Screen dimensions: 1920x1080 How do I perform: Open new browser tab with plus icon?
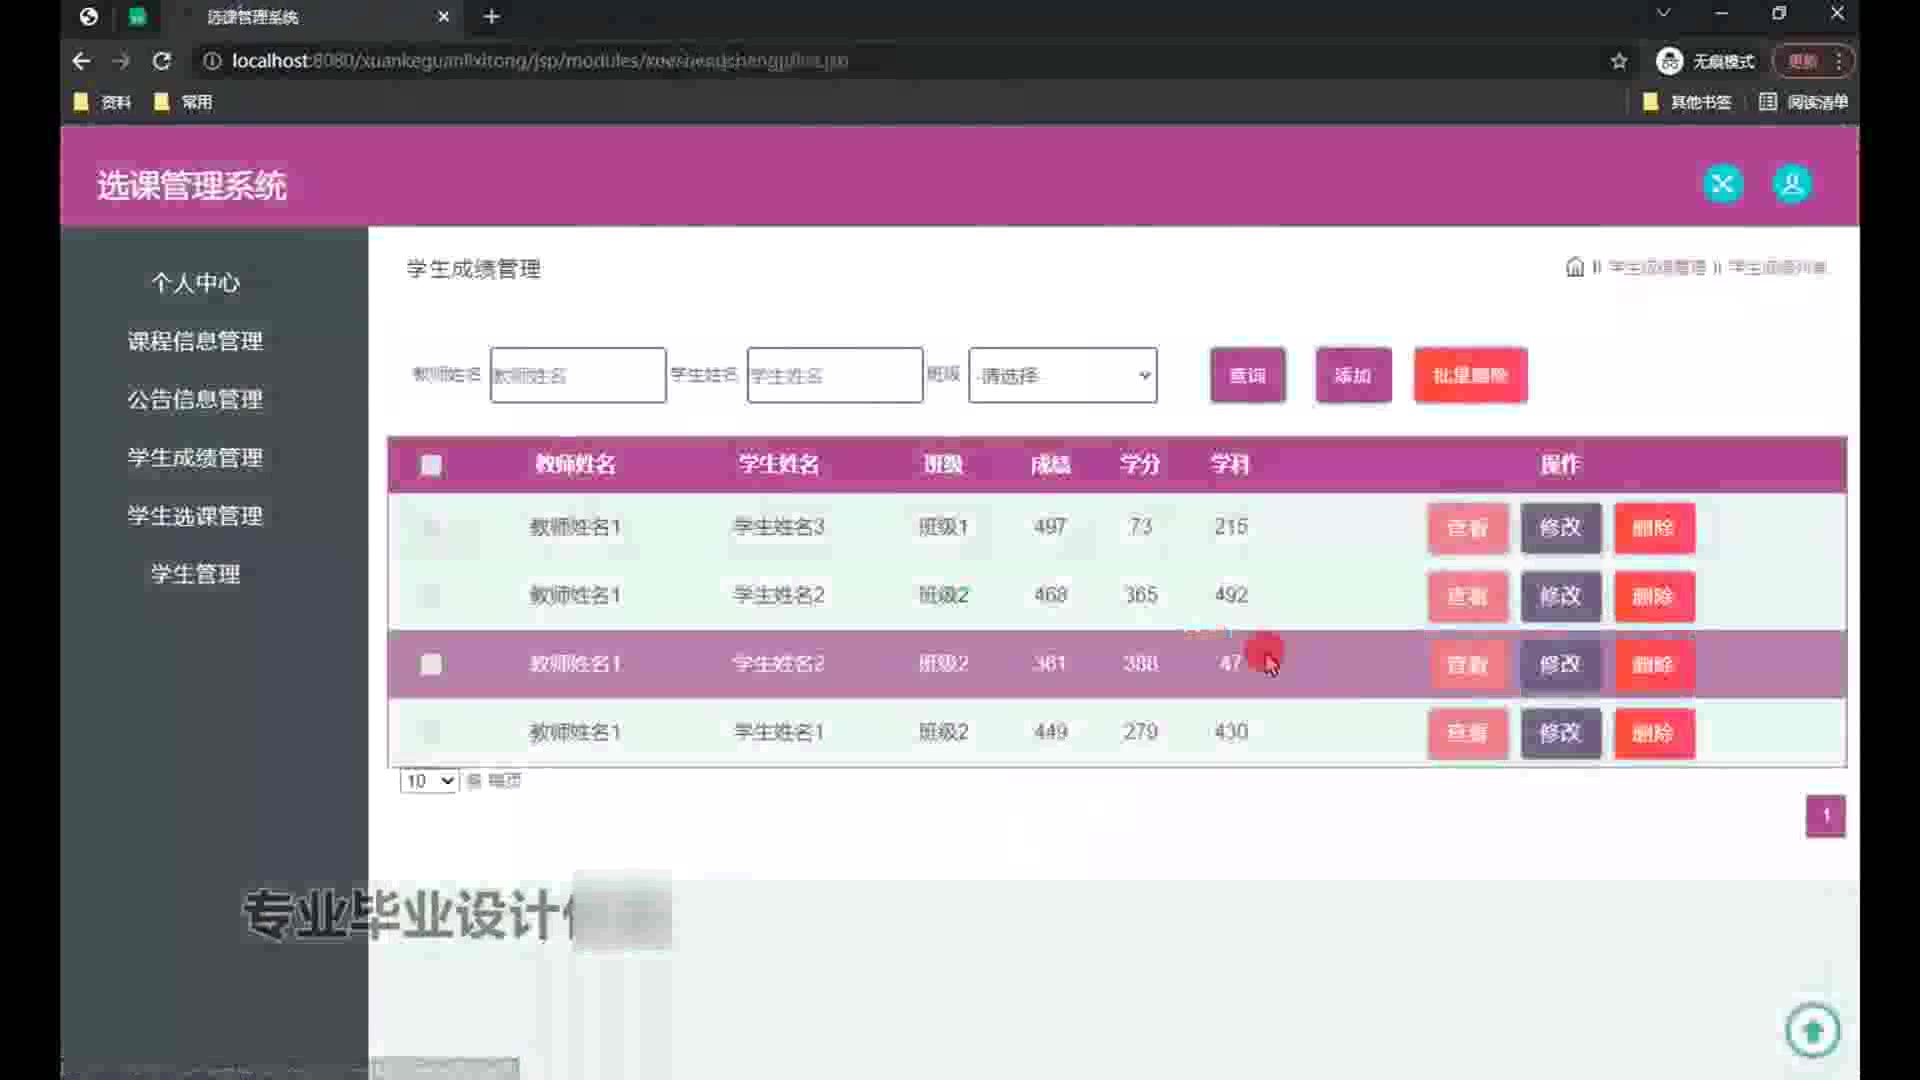tap(491, 16)
